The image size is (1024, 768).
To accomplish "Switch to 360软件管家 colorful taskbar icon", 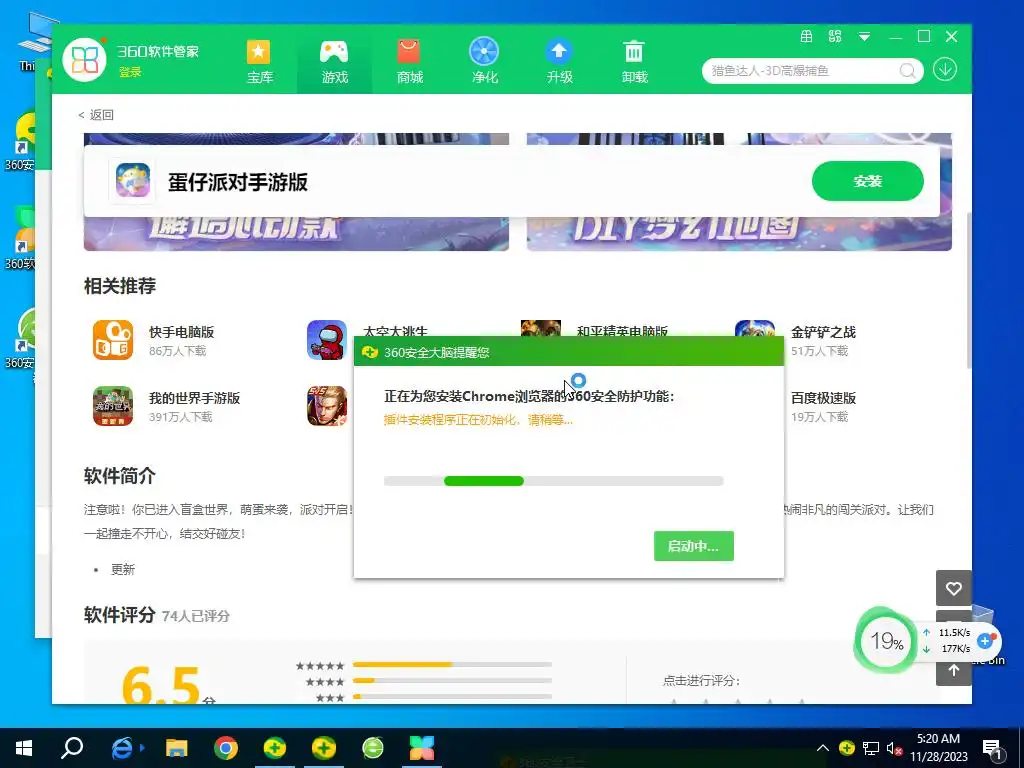I will (x=422, y=748).
